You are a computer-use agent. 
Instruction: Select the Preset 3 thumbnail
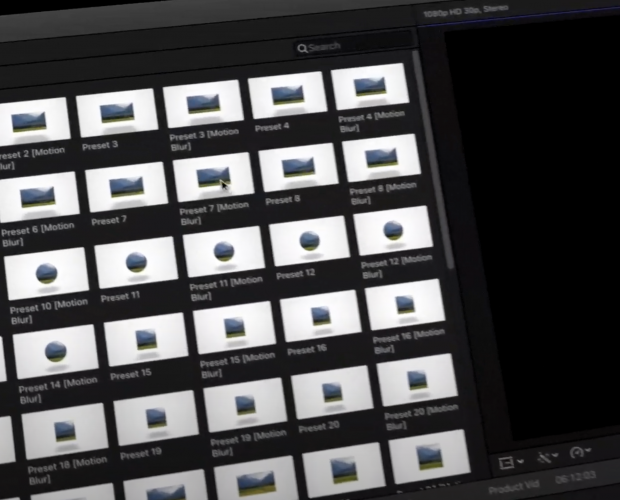117,112
